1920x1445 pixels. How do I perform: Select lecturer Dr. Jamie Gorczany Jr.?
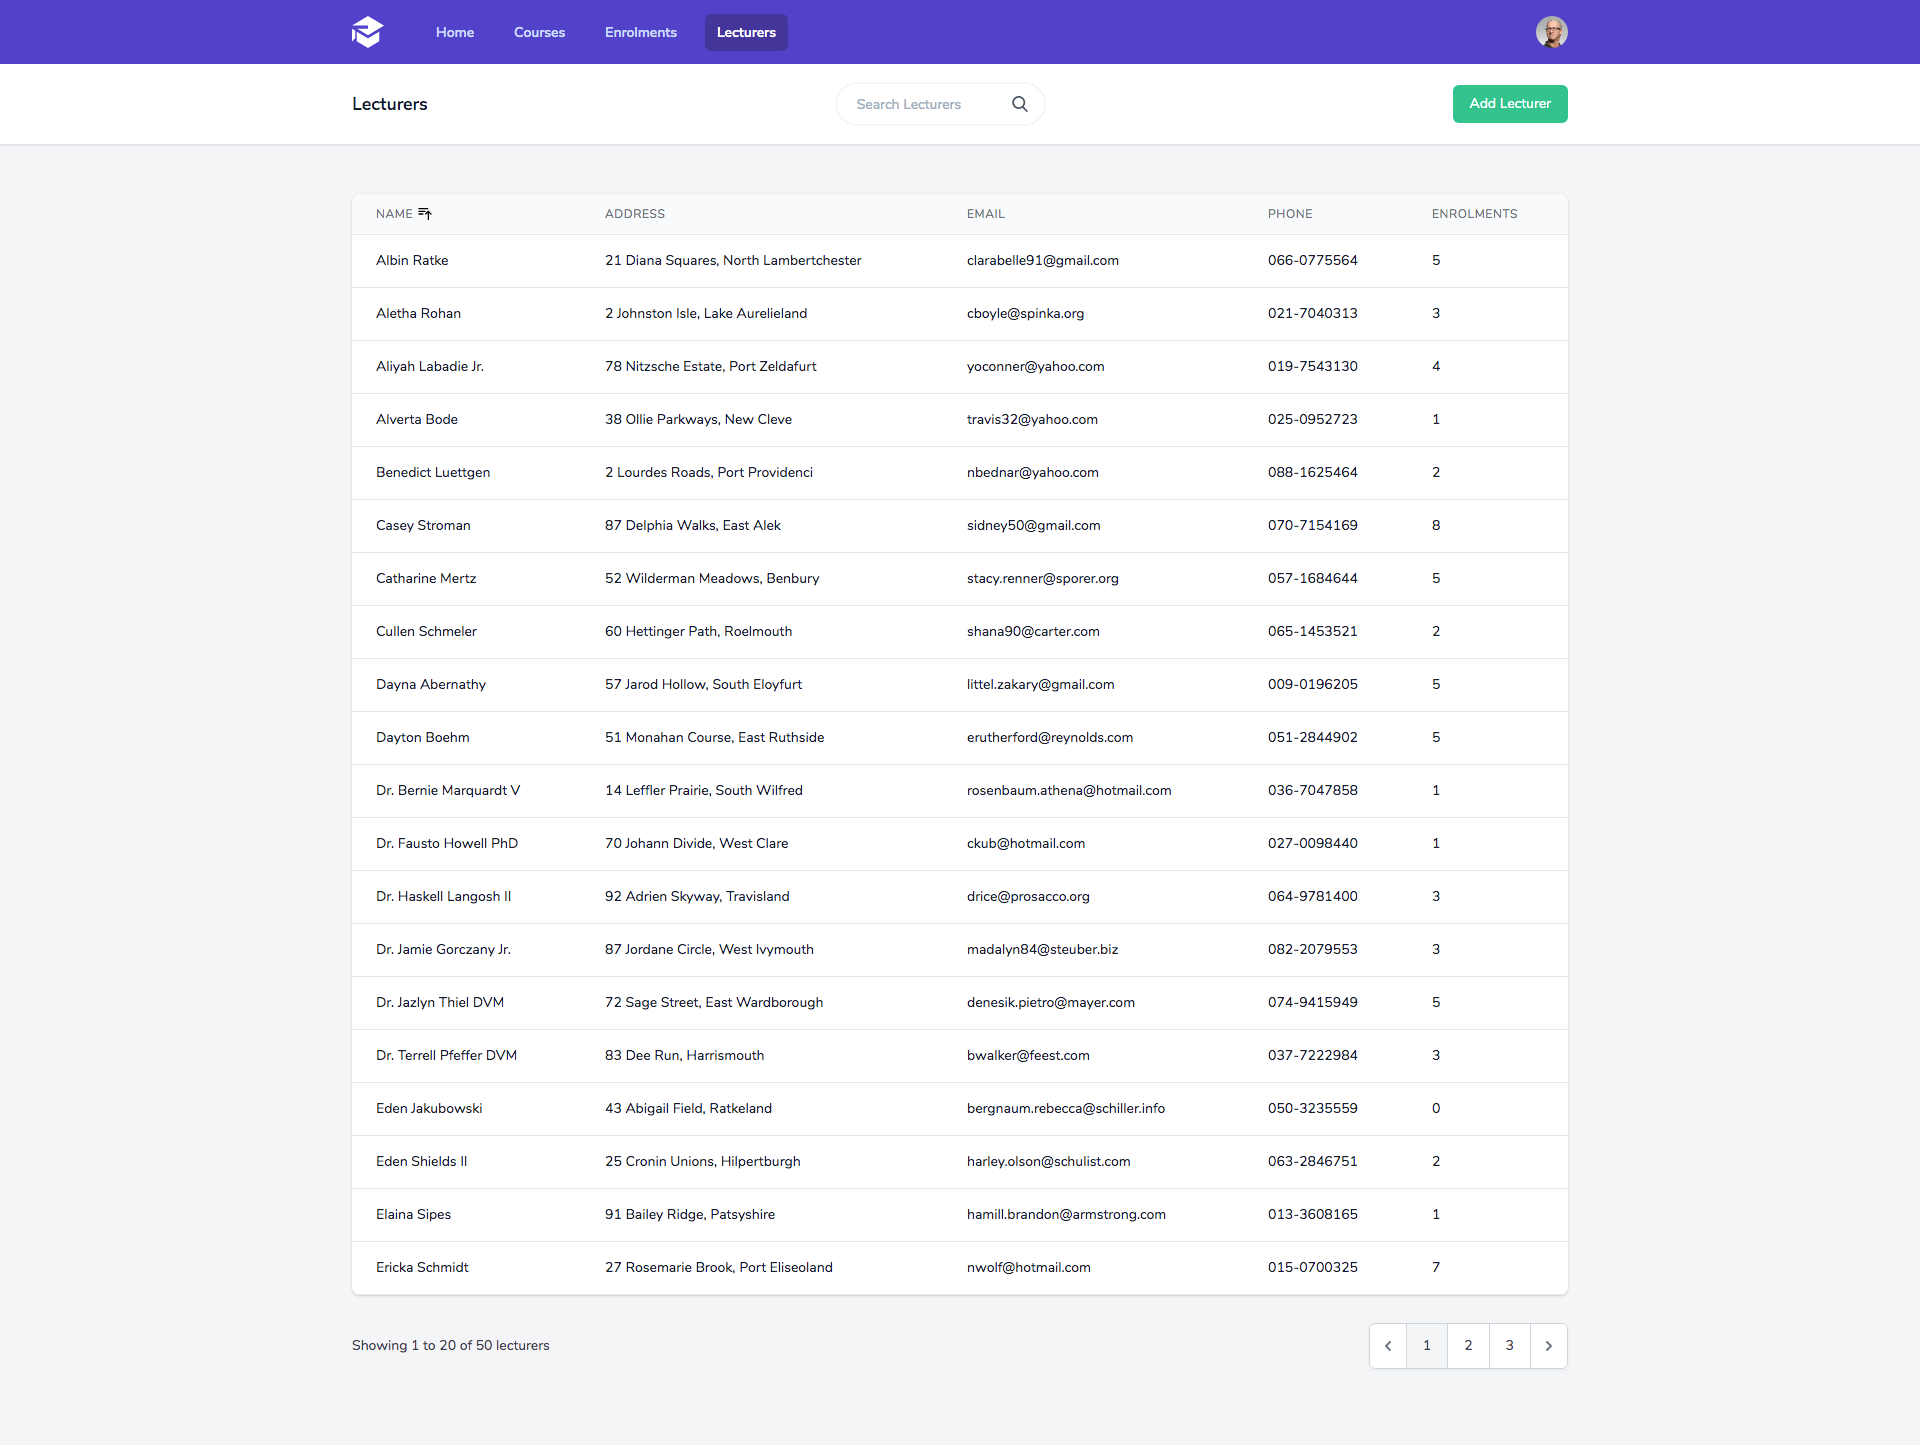click(x=443, y=950)
